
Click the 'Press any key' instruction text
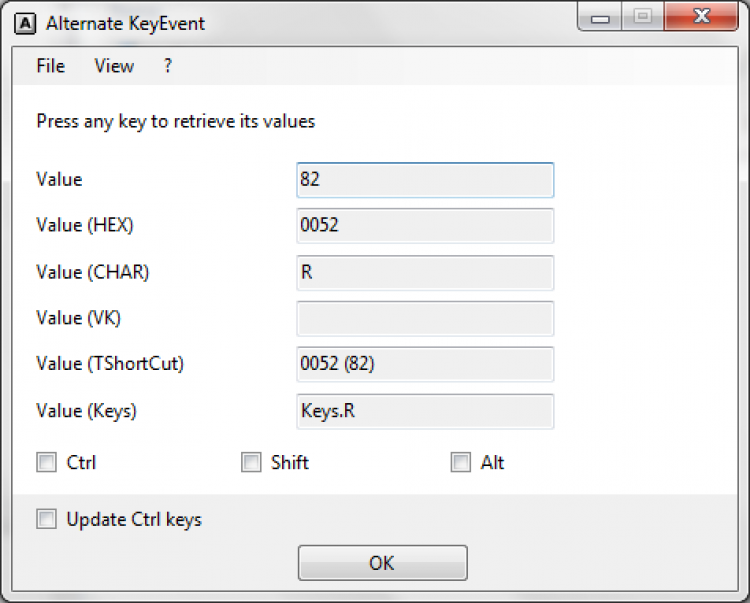click(175, 122)
